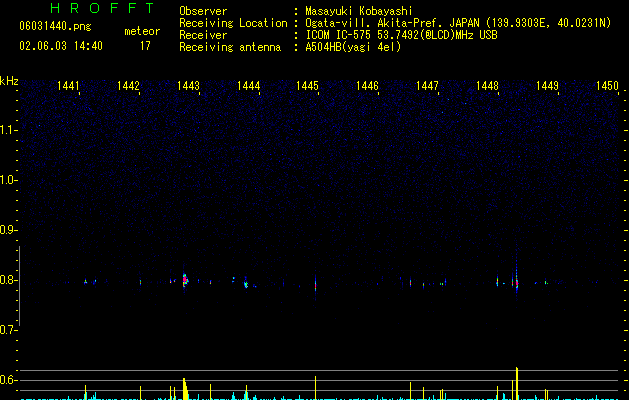Click the 1448 time axis label
Image resolution: width=629 pixels, height=400 pixels.
(x=487, y=85)
